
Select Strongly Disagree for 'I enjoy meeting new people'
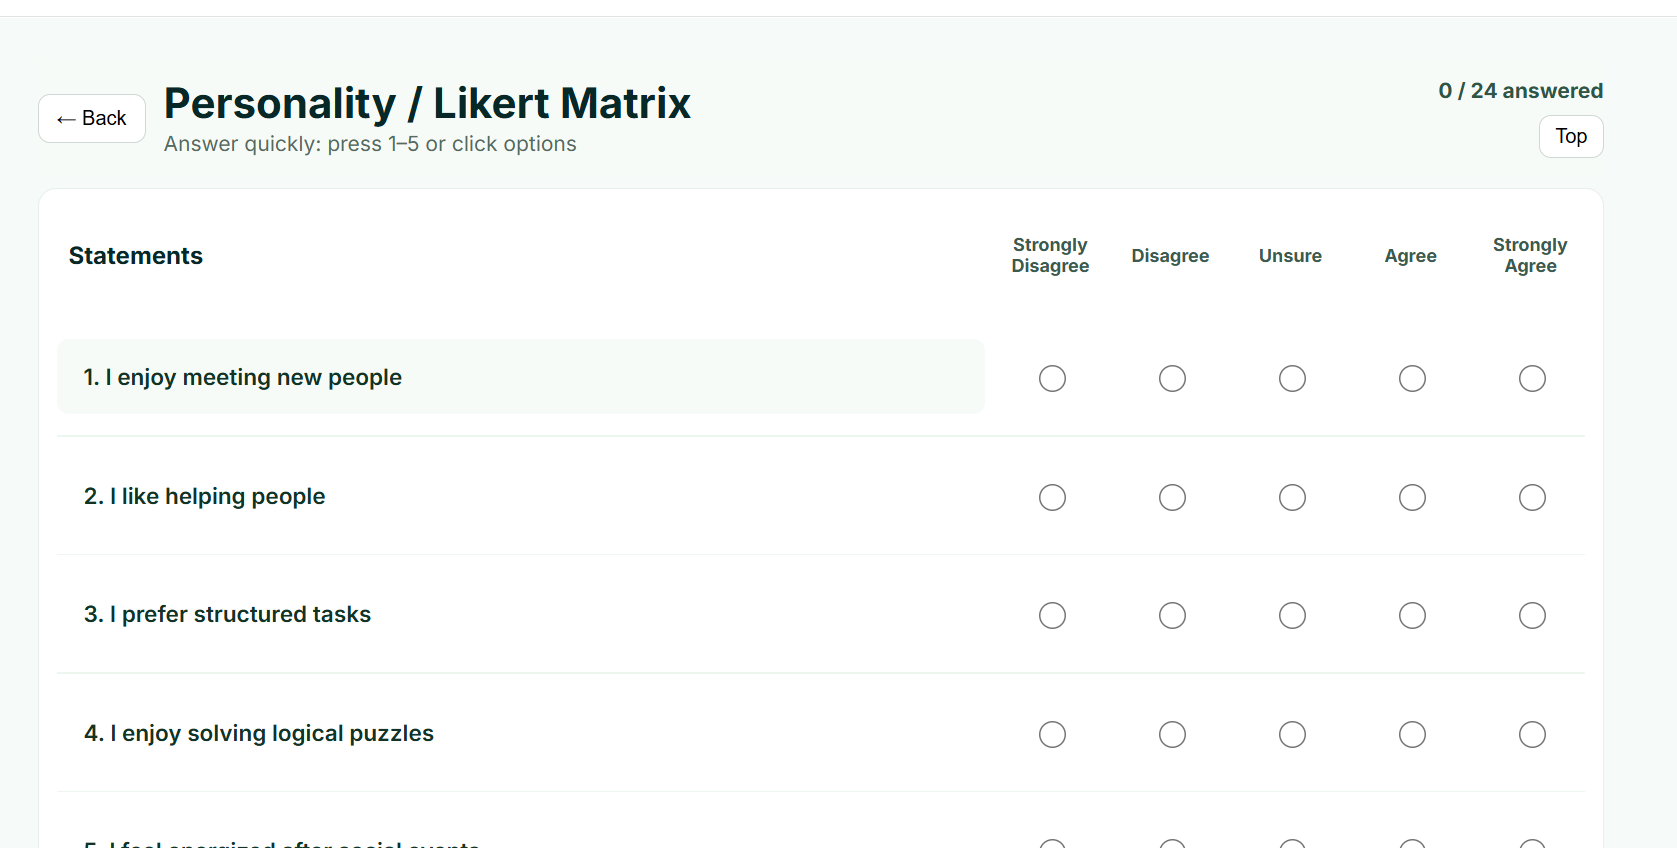(x=1051, y=378)
